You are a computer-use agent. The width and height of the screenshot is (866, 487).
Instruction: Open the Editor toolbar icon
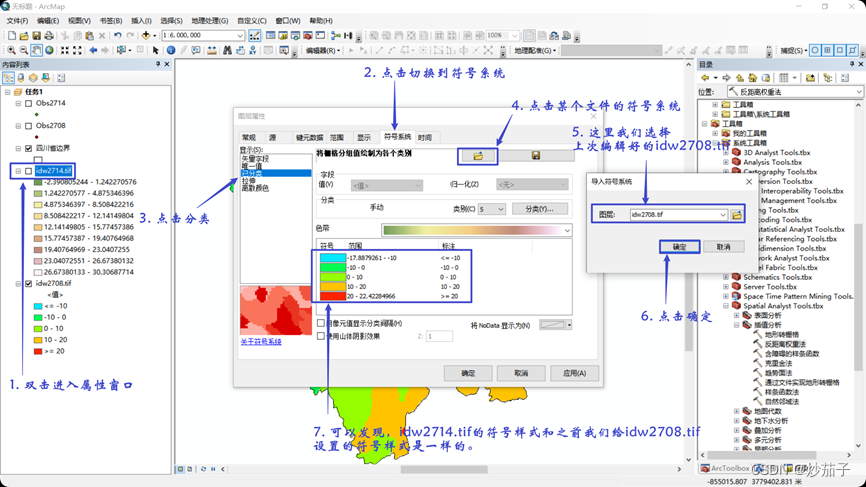pyautogui.click(x=255, y=35)
